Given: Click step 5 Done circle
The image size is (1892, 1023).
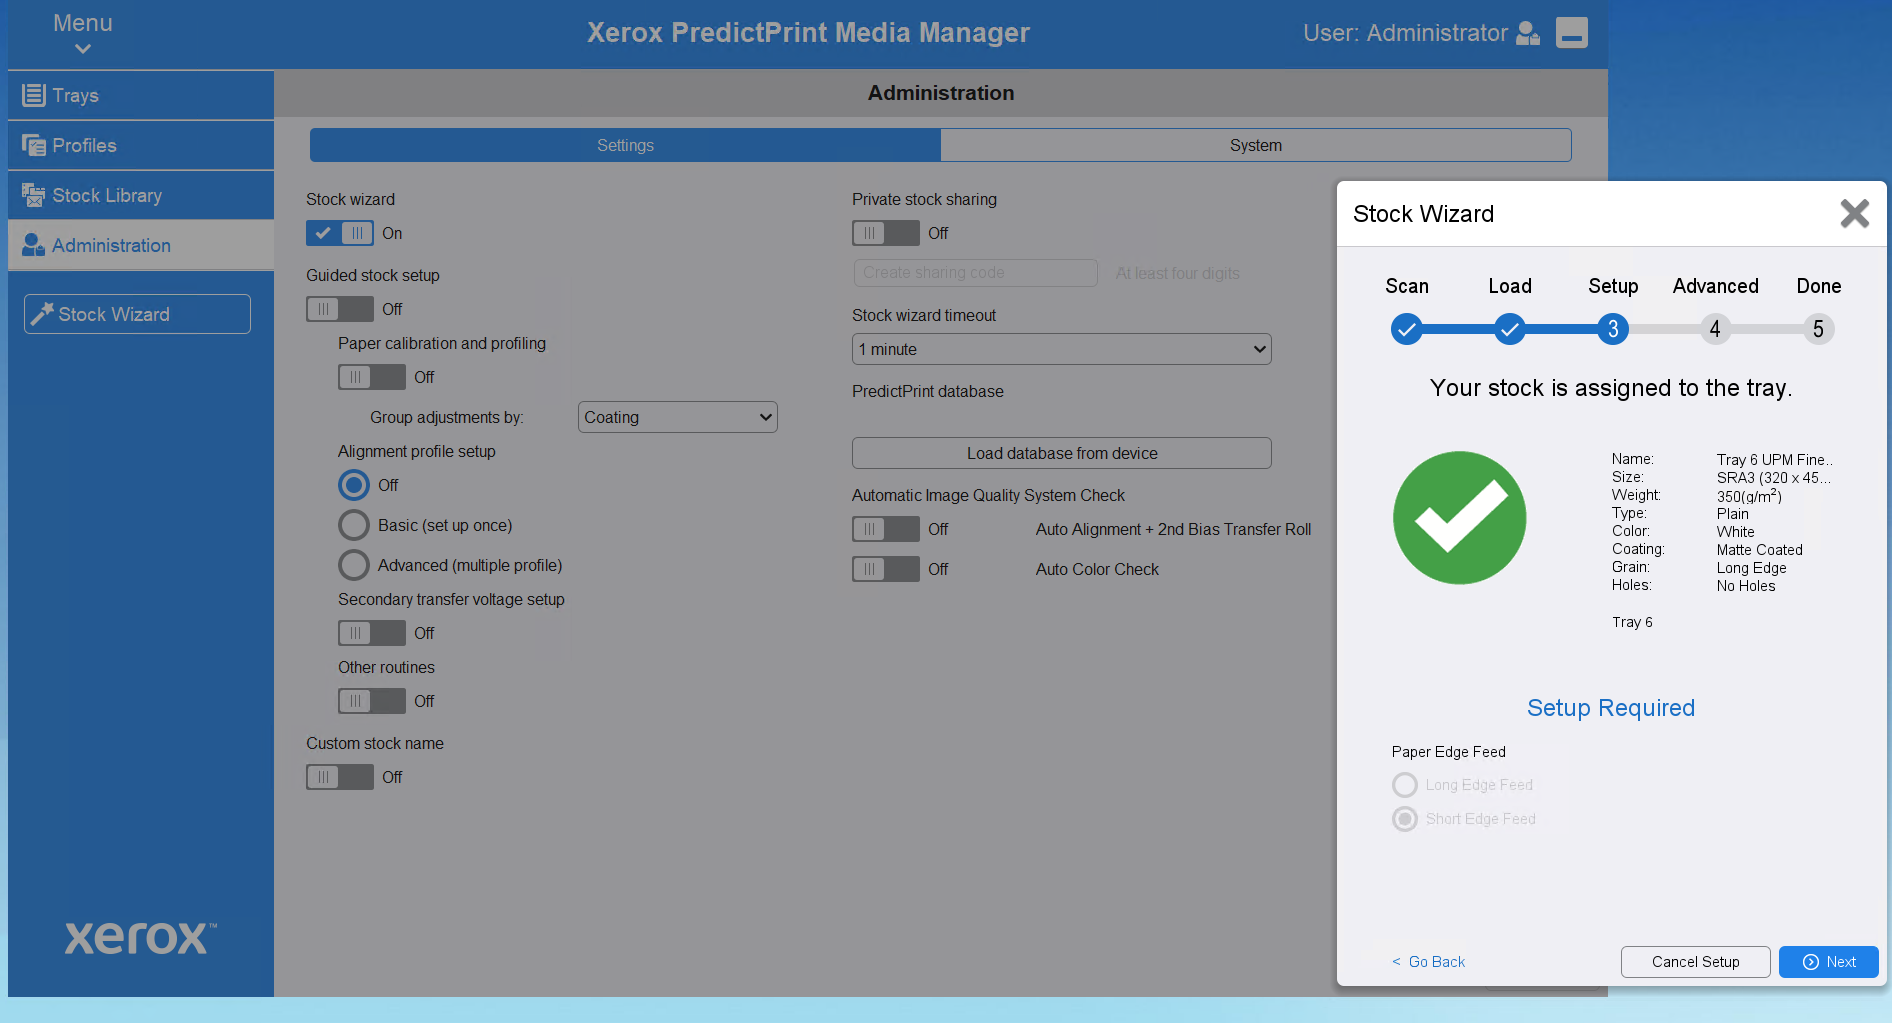Looking at the screenshot, I should tap(1818, 329).
